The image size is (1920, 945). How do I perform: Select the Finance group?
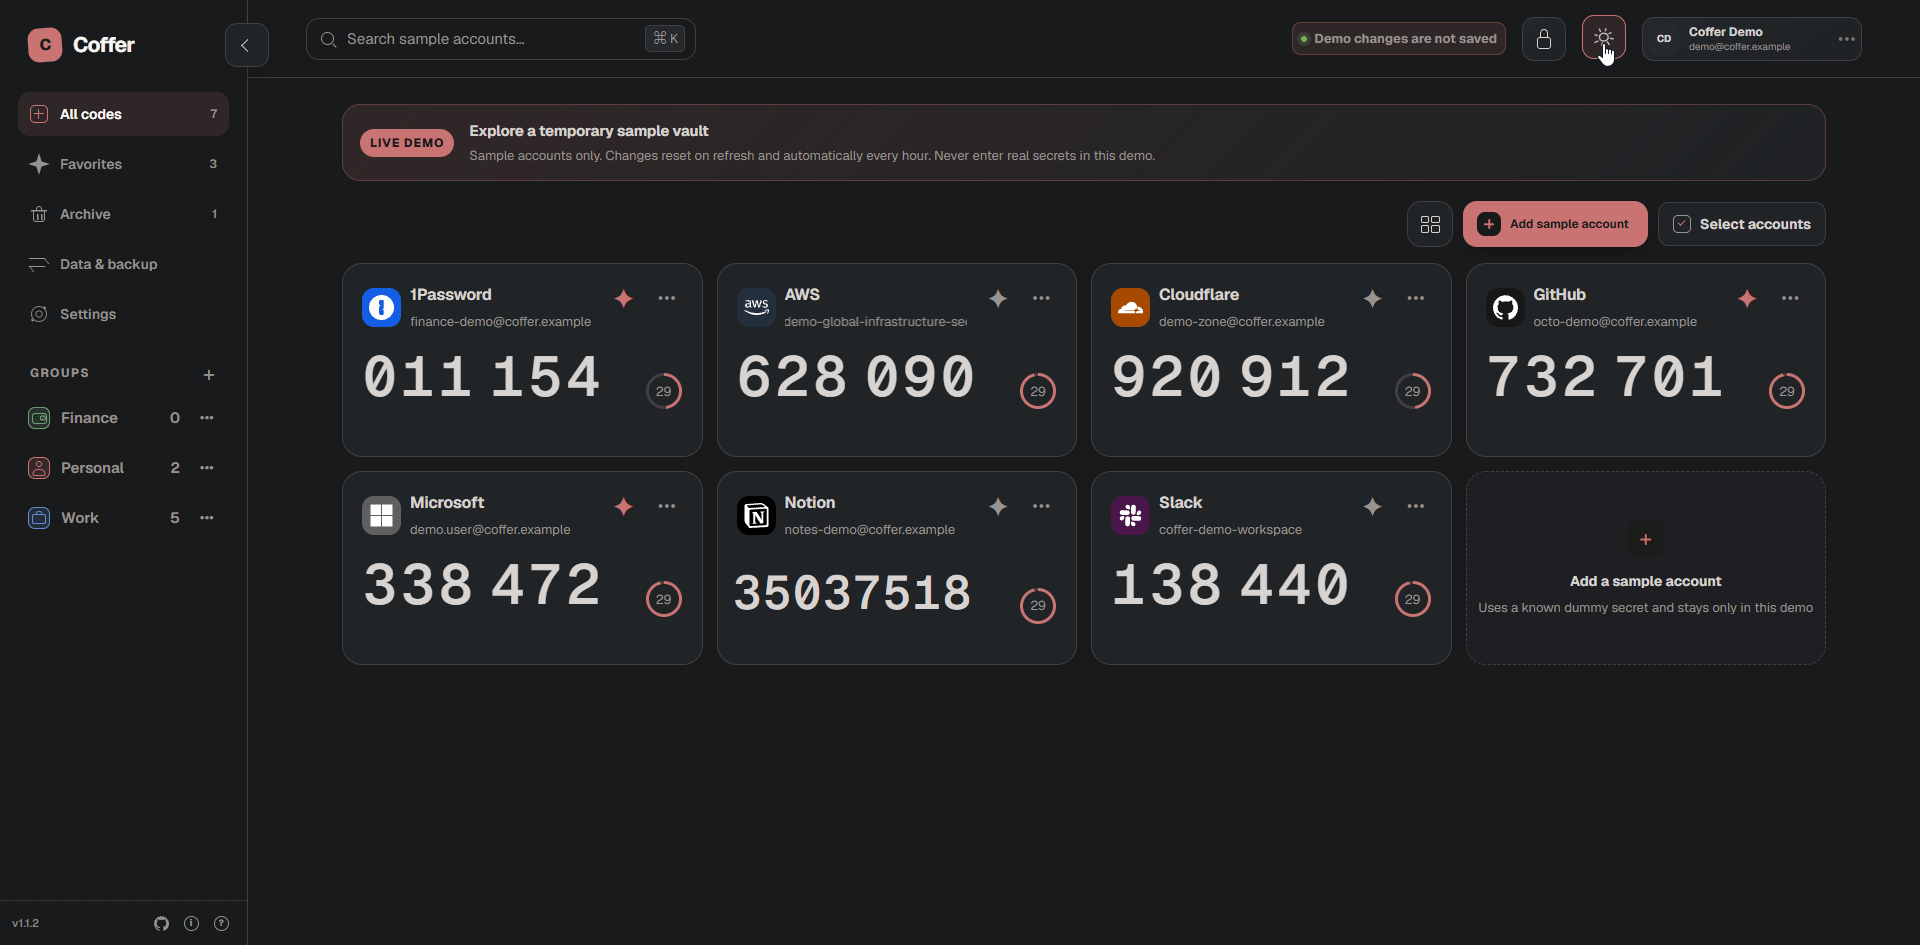(x=105, y=418)
